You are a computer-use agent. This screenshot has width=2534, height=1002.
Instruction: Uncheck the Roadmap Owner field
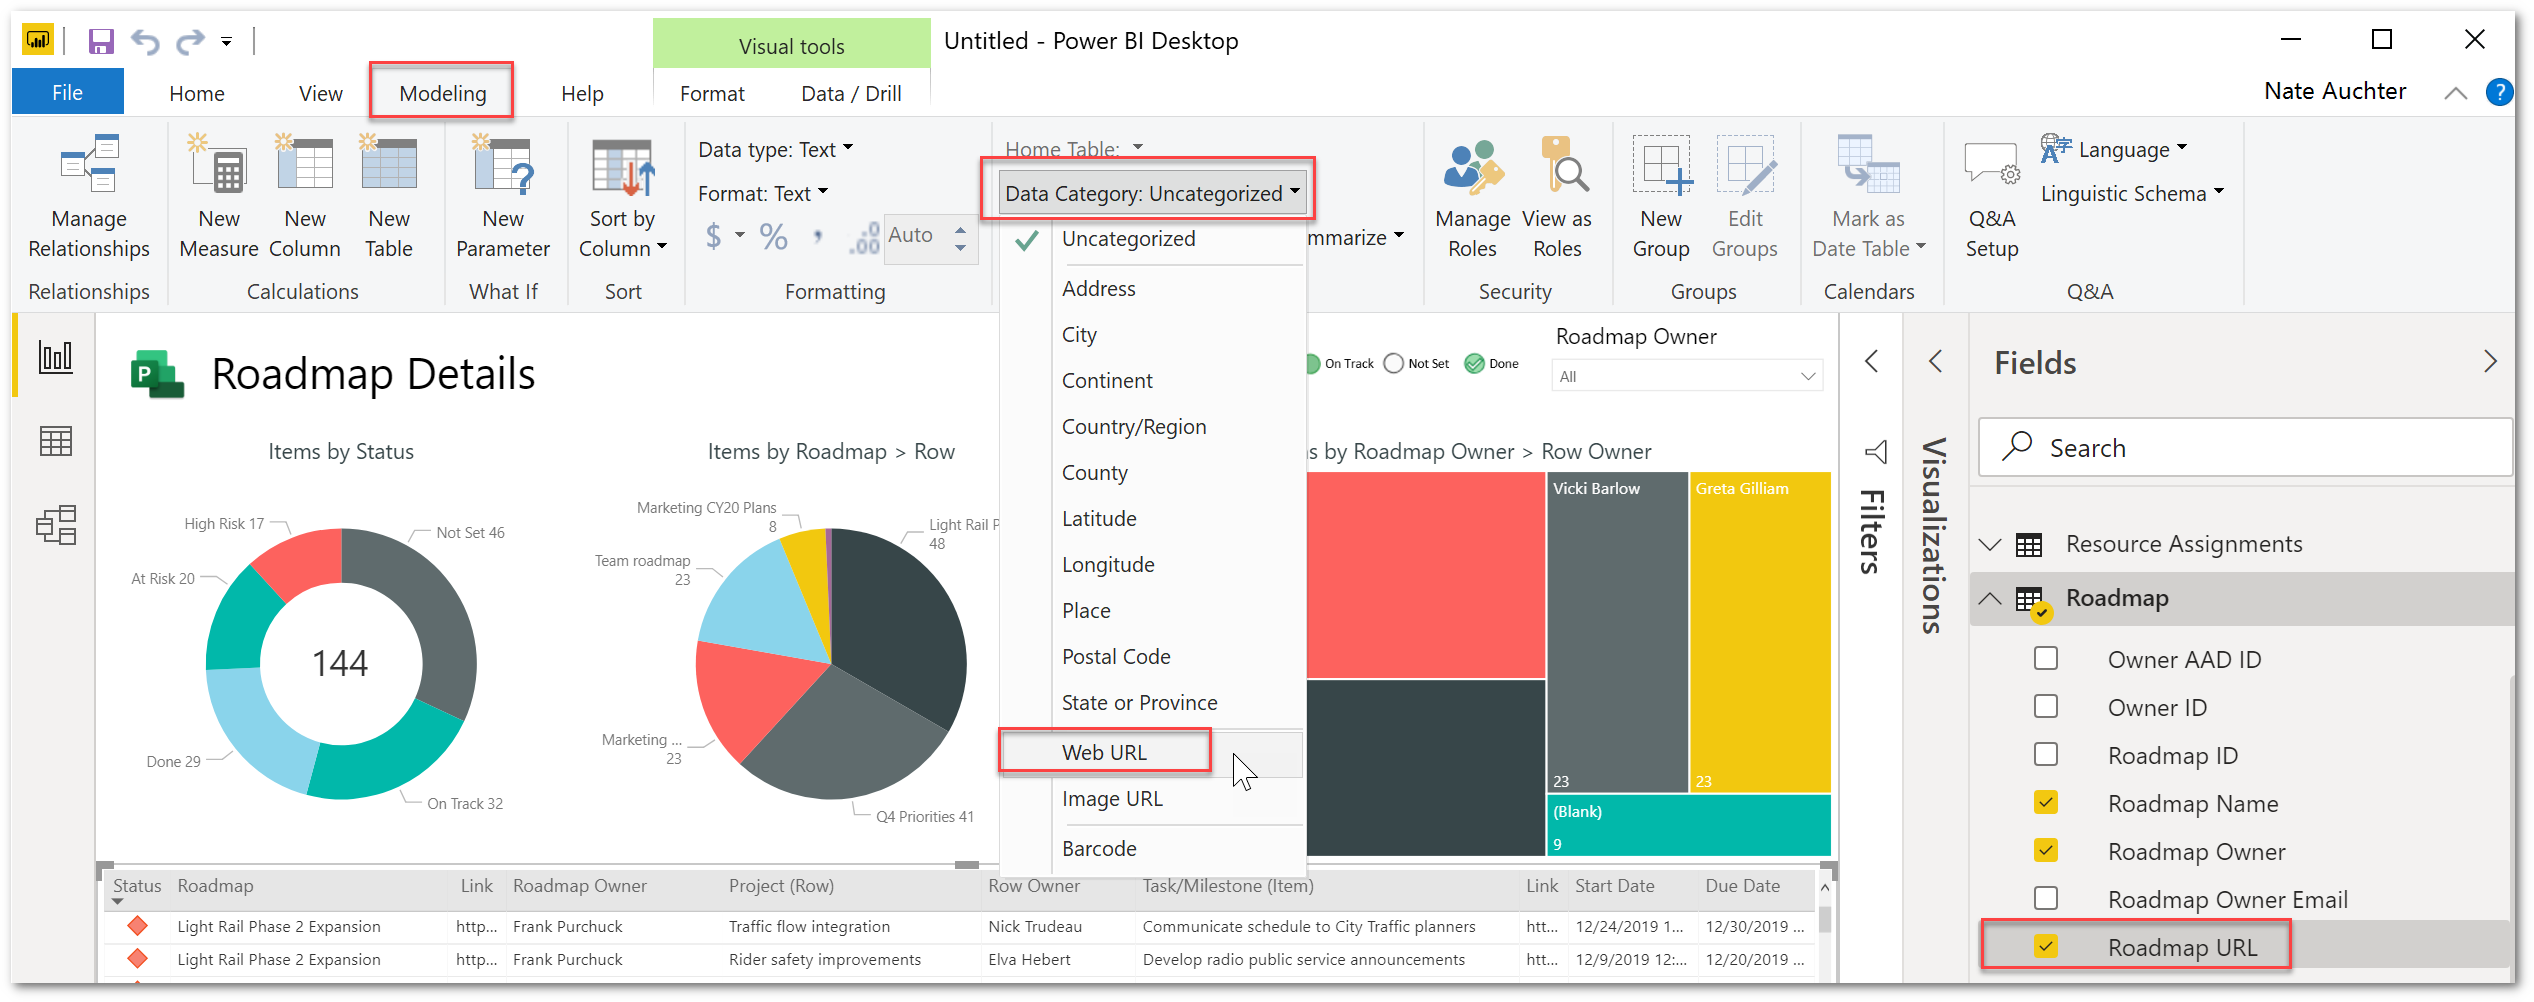tap(2046, 850)
